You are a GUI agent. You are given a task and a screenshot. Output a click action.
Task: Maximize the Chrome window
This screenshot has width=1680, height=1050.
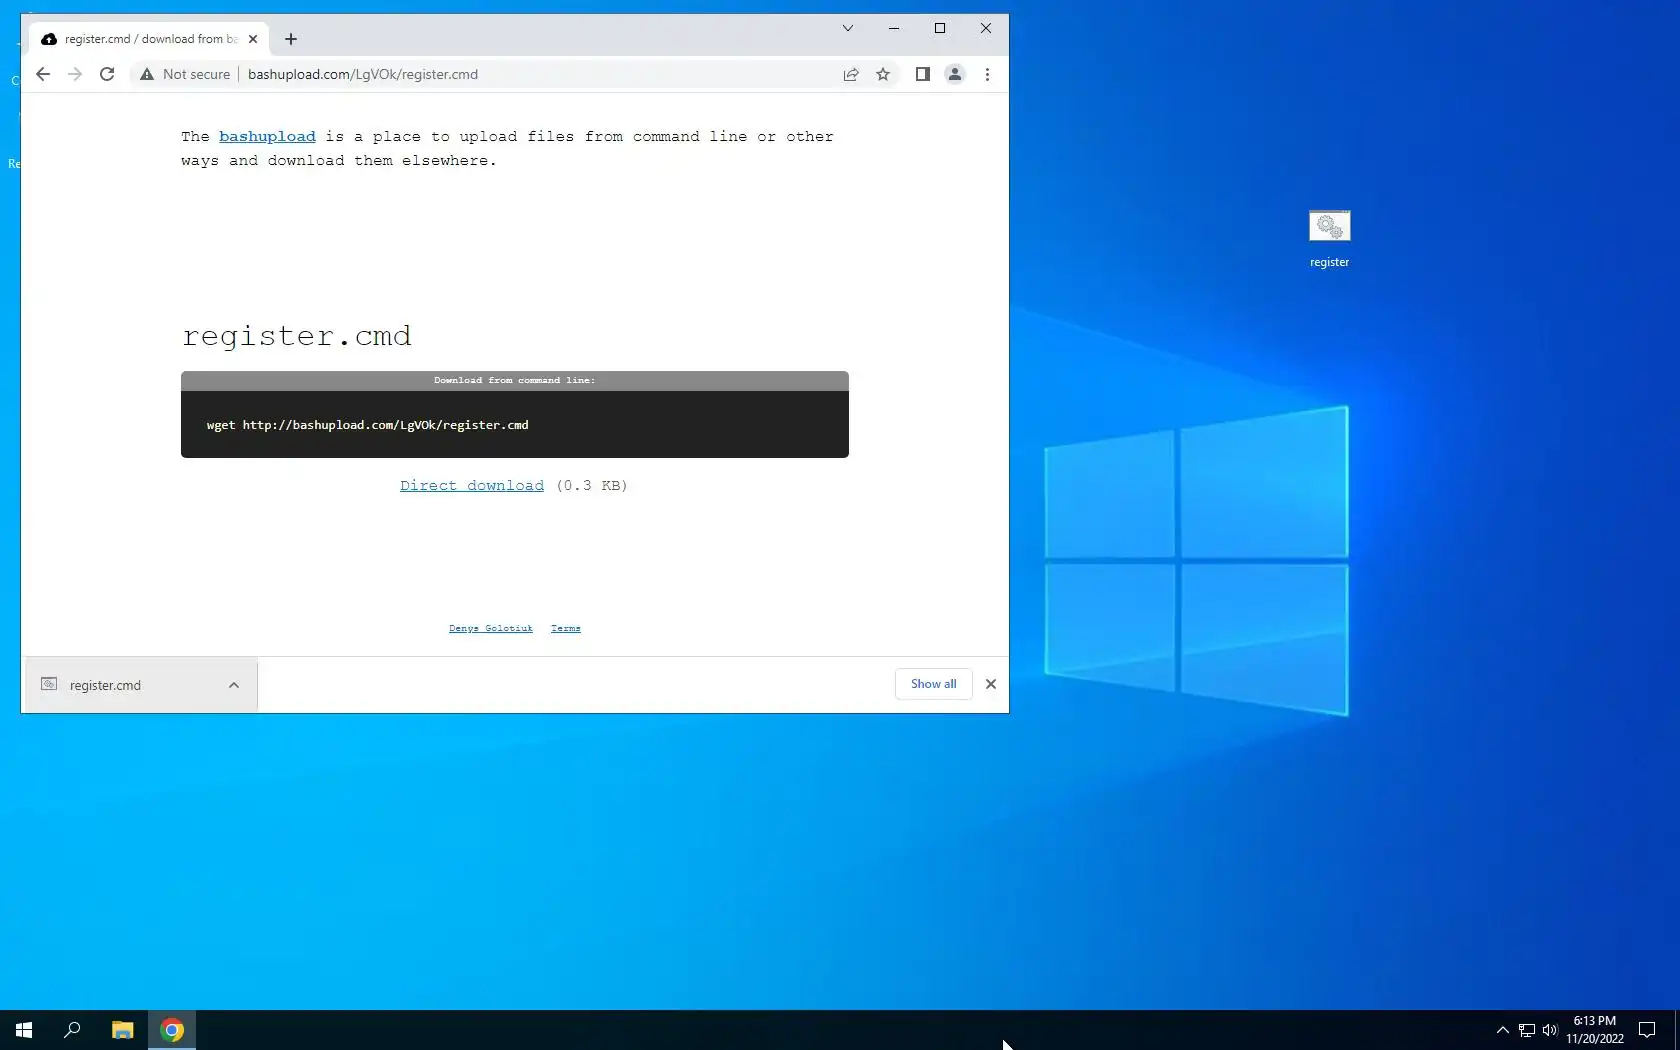click(940, 28)
